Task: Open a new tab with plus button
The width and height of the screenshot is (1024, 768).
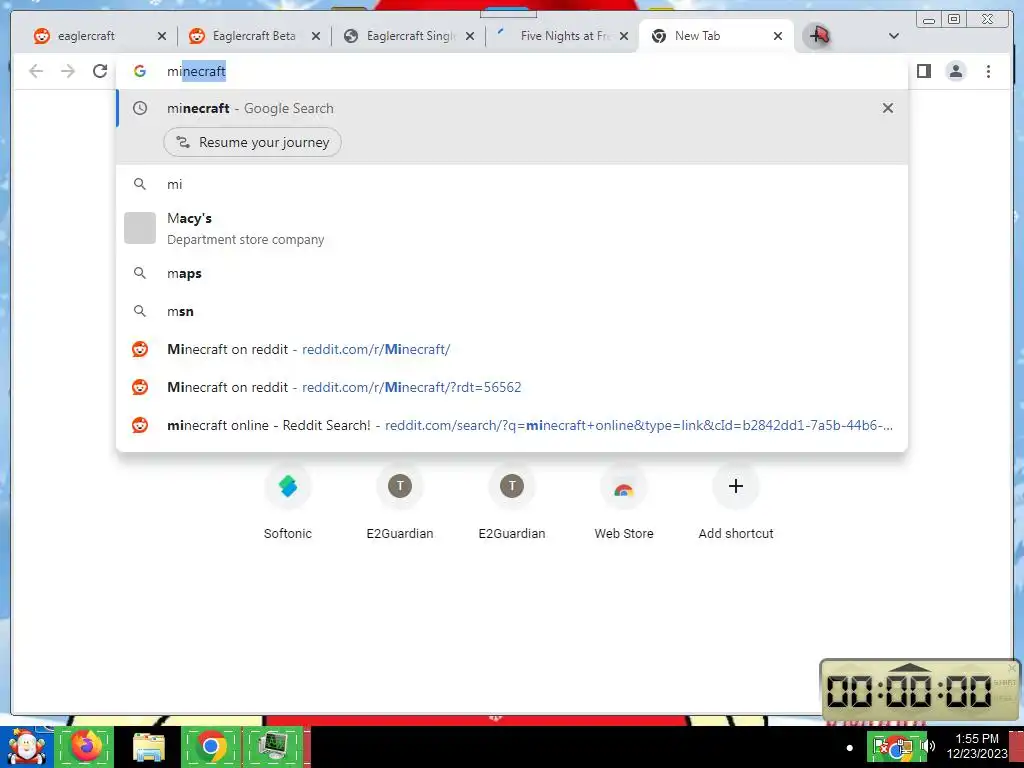Action: click(816, 36)
